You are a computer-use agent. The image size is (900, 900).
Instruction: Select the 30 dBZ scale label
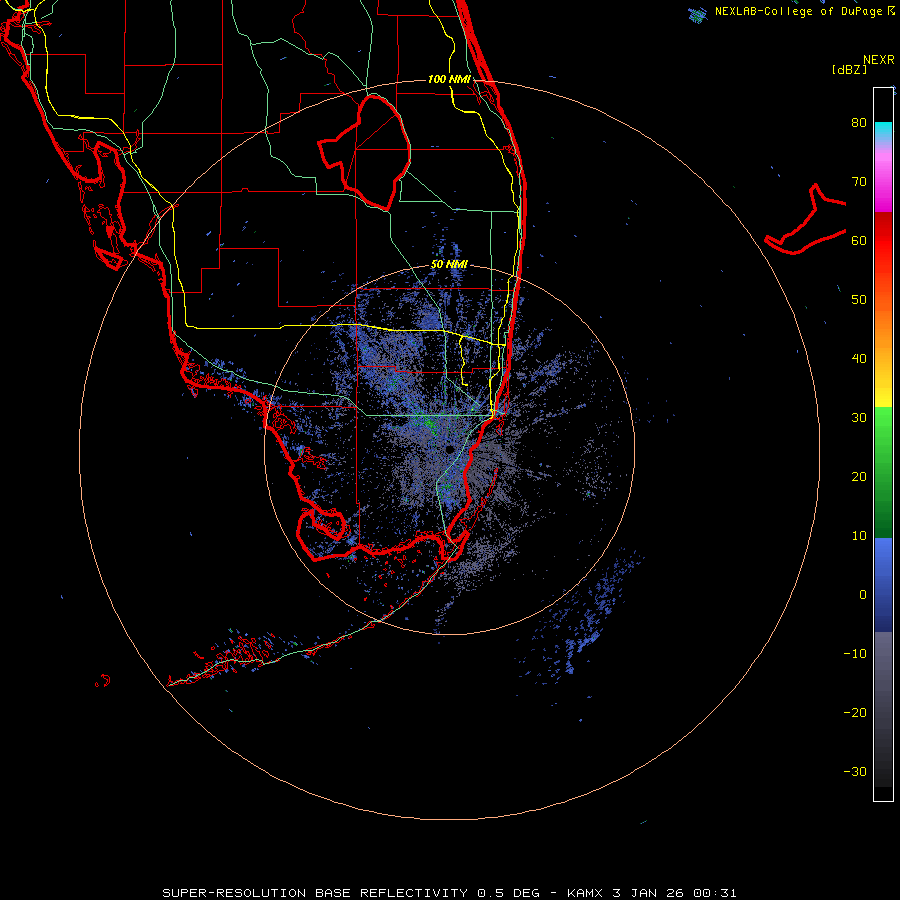[x=859, y=418]
